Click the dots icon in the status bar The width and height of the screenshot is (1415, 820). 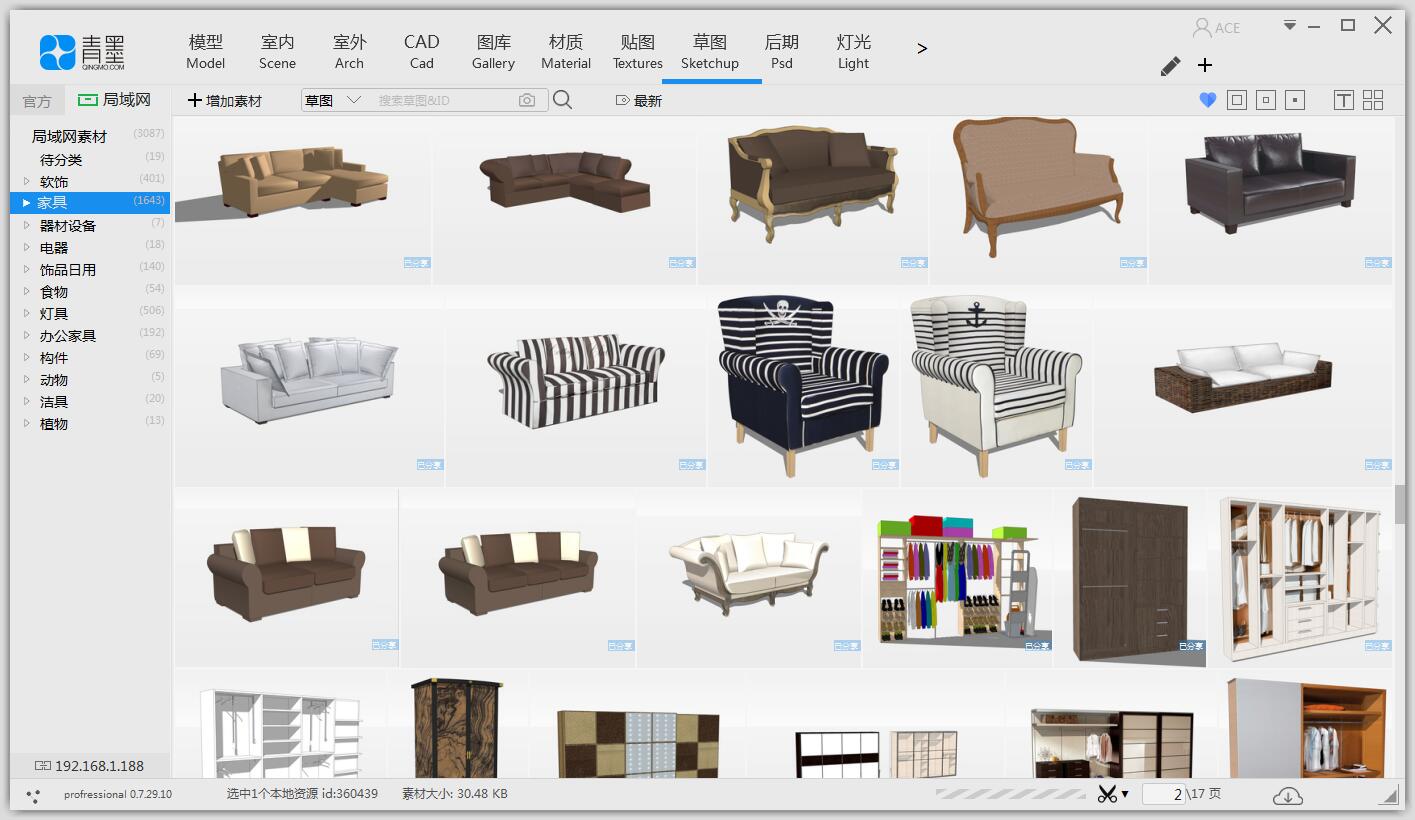33,796
